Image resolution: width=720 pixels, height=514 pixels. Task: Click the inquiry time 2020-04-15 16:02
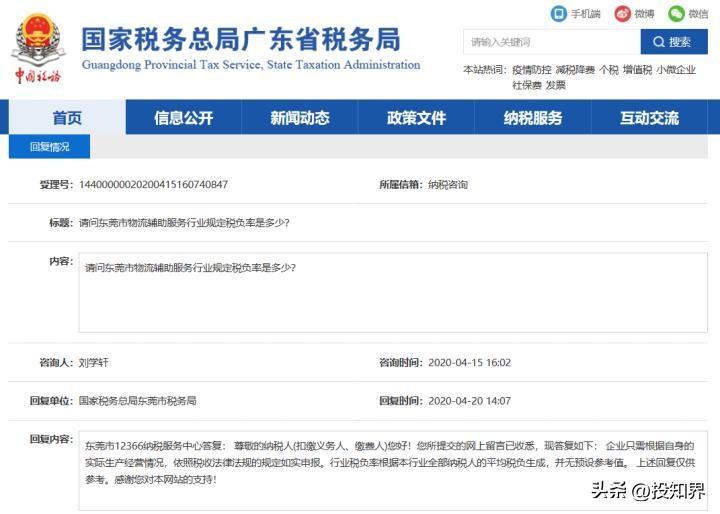click(469, 362)
